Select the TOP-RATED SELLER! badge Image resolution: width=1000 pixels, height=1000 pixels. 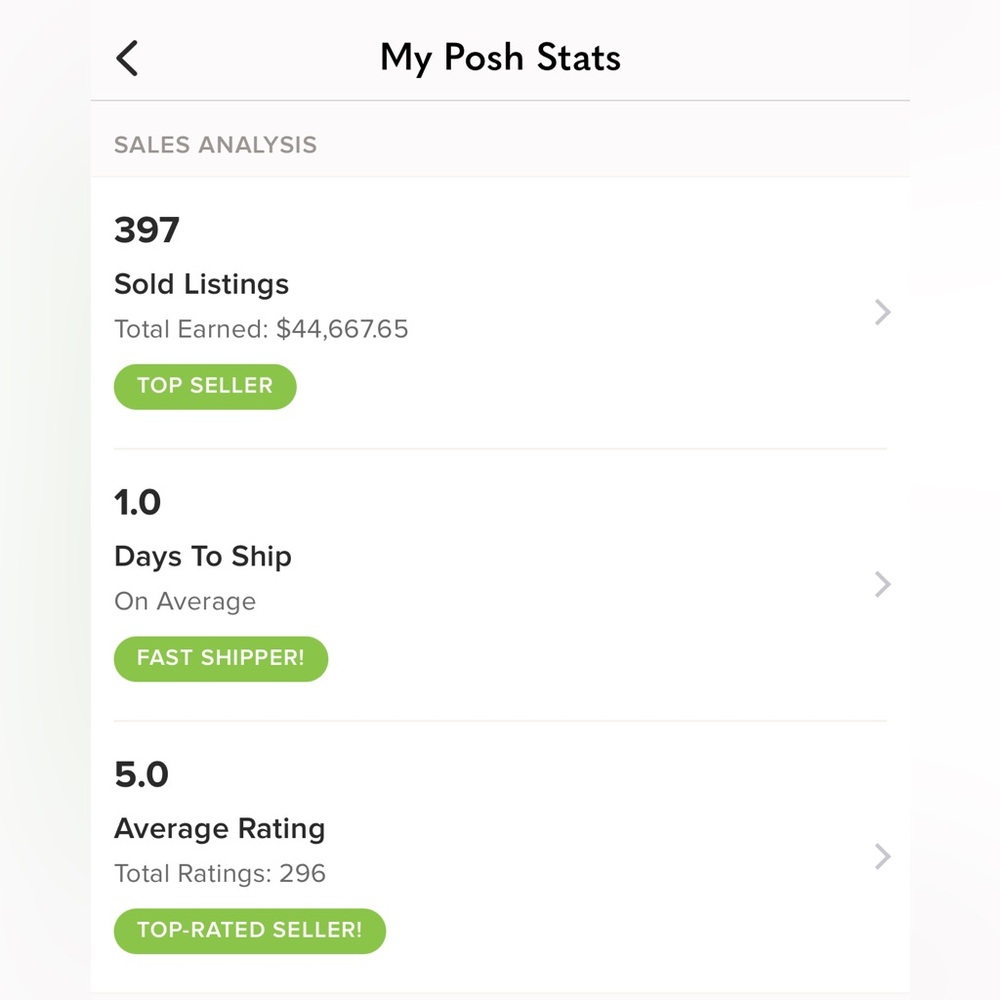[249, 930]
